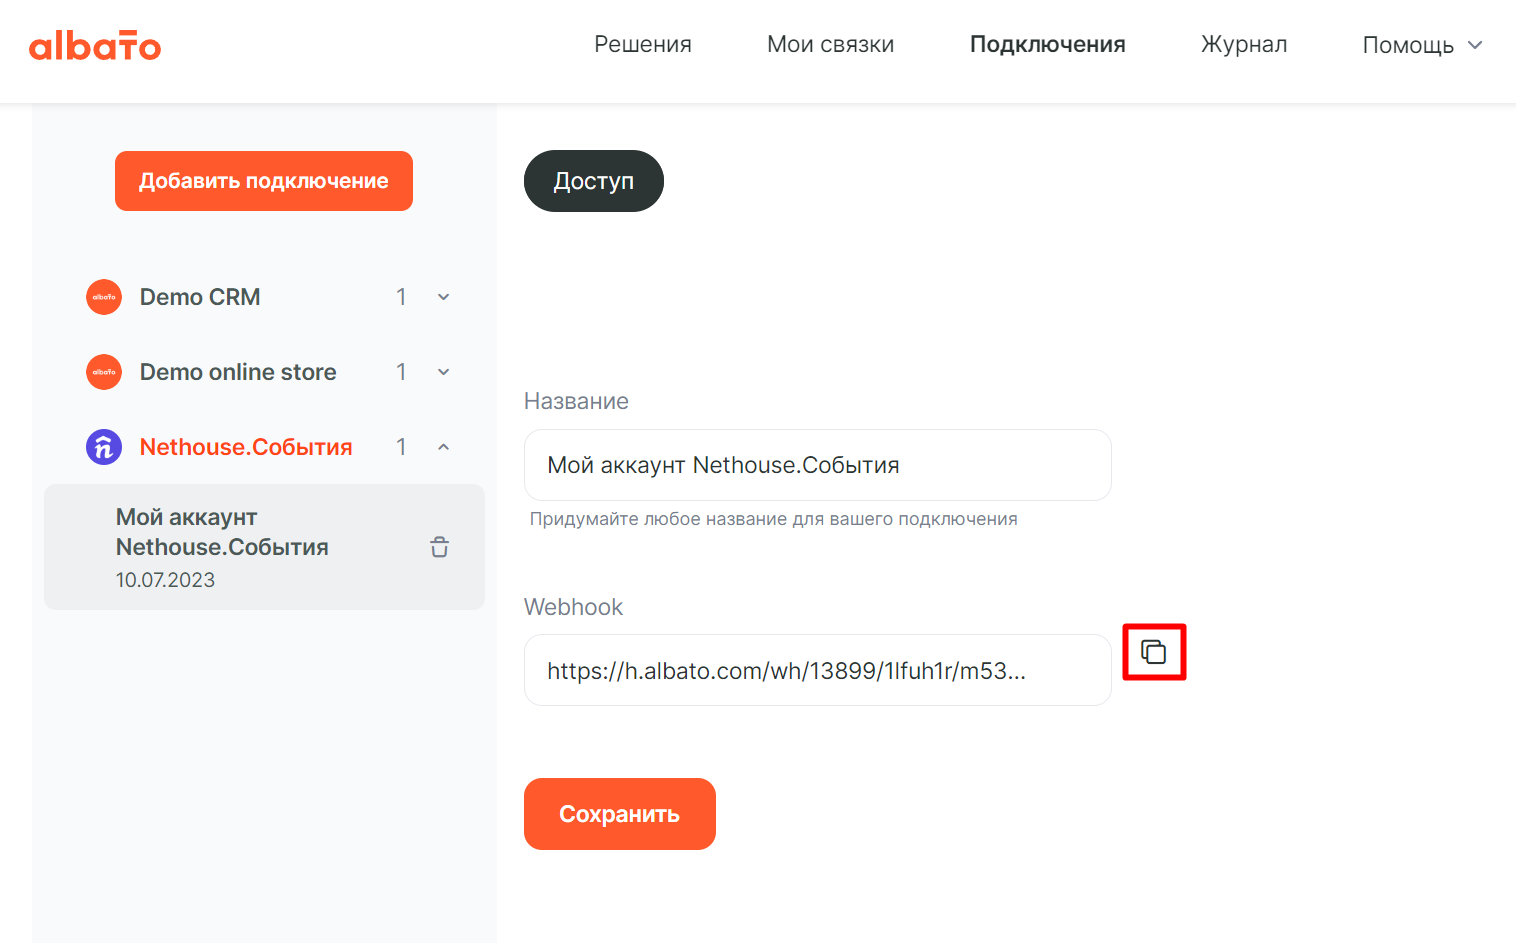Open the Подключения section
This screenshot has height=943, width=1516.
1048,44
